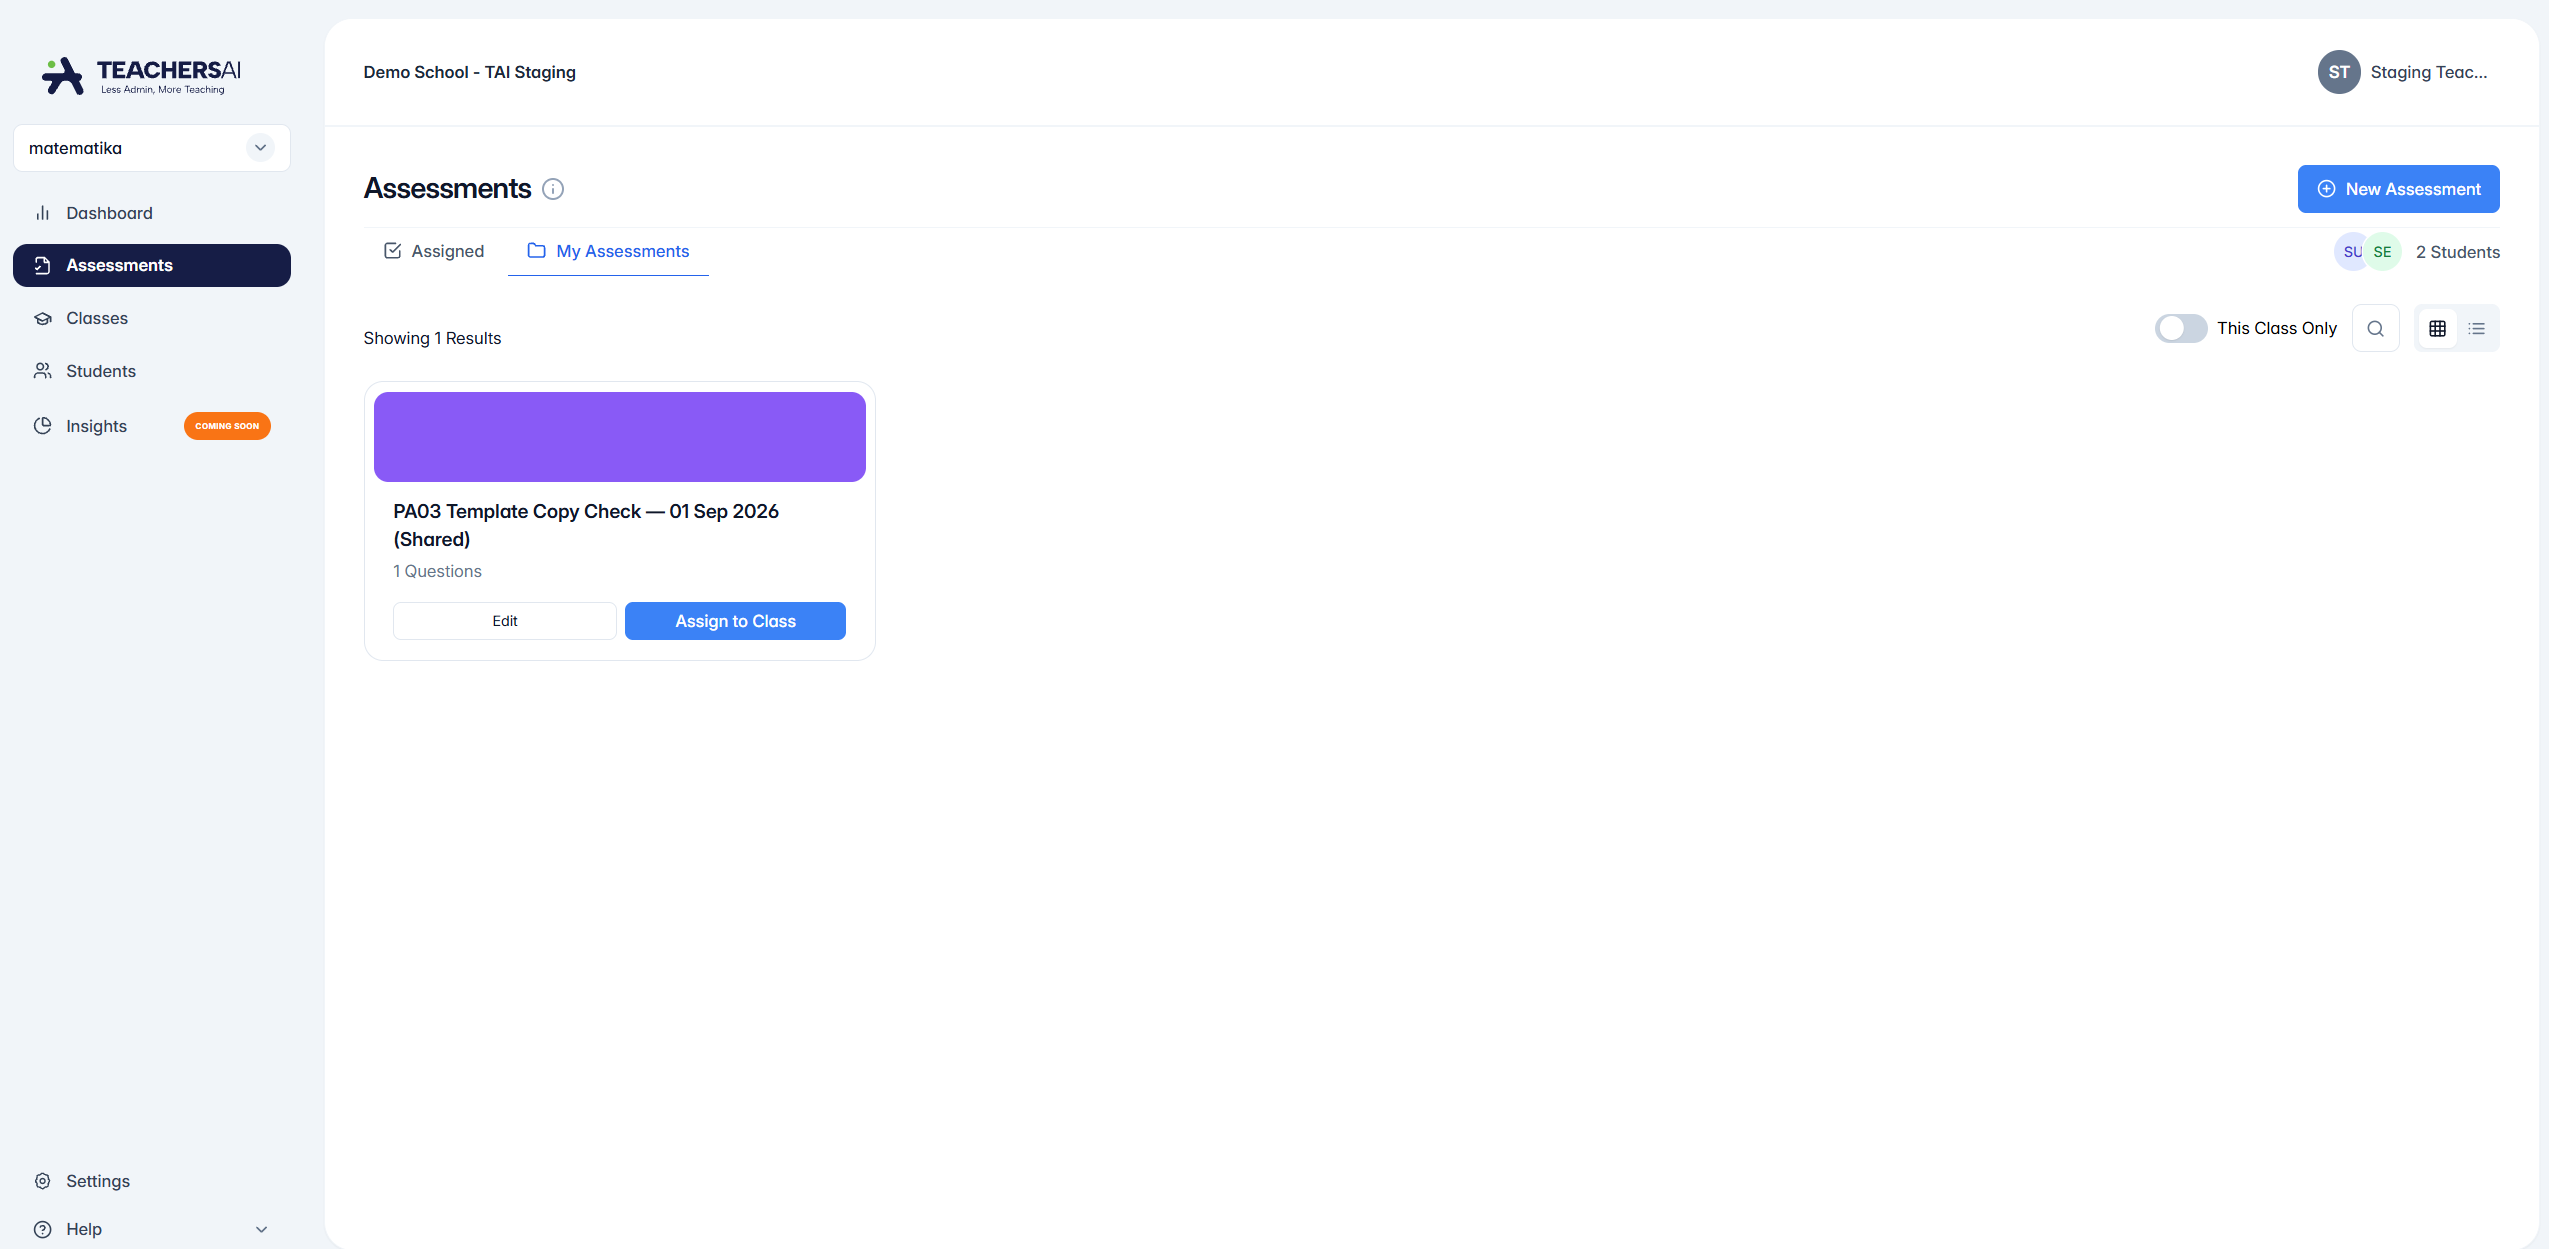This screenshot has width=2549, height=1249.
Task: Select the My Assessments tab
Action: click(x=608, y=251)
